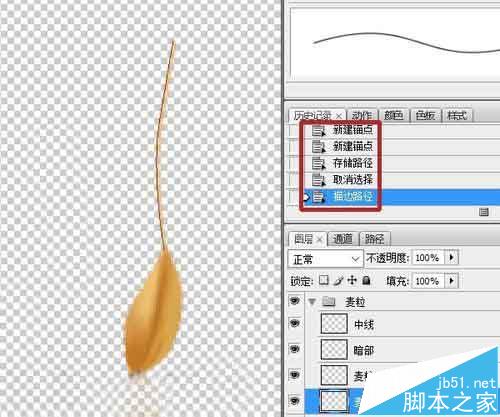
Task: Switch to the 样式 (Styles) tab
Action: (x=457, y=115)
